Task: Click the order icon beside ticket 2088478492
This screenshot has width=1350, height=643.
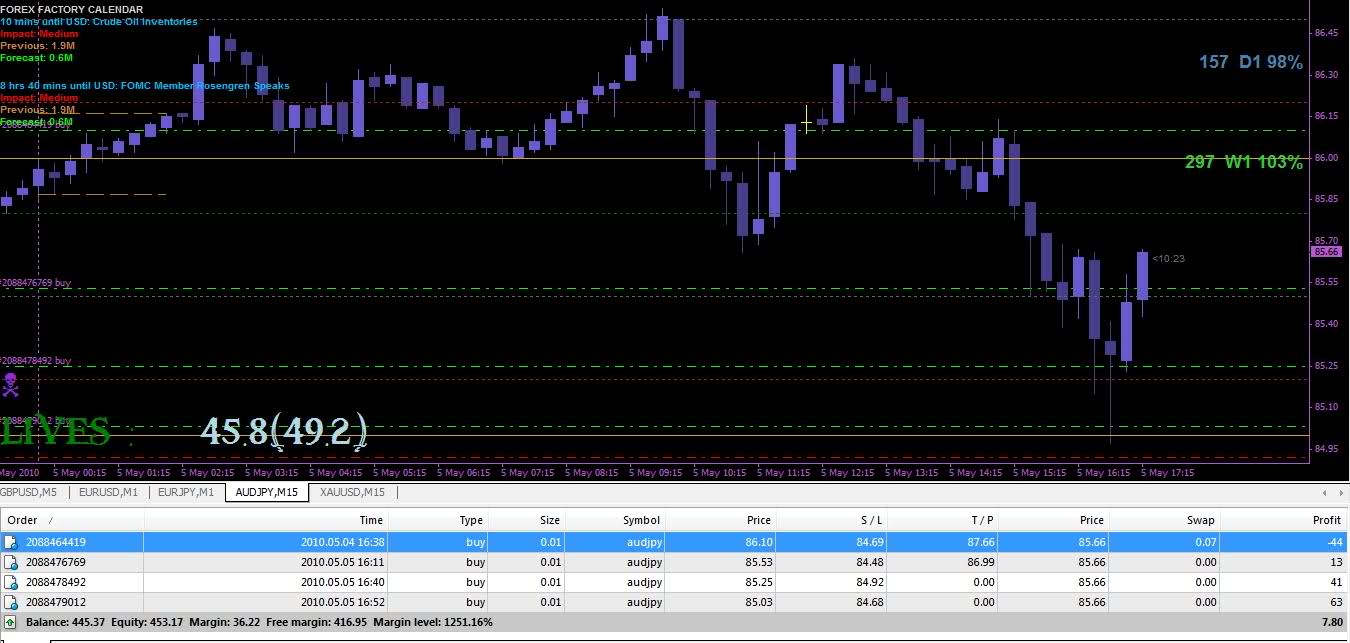Action: coord(11,582)
